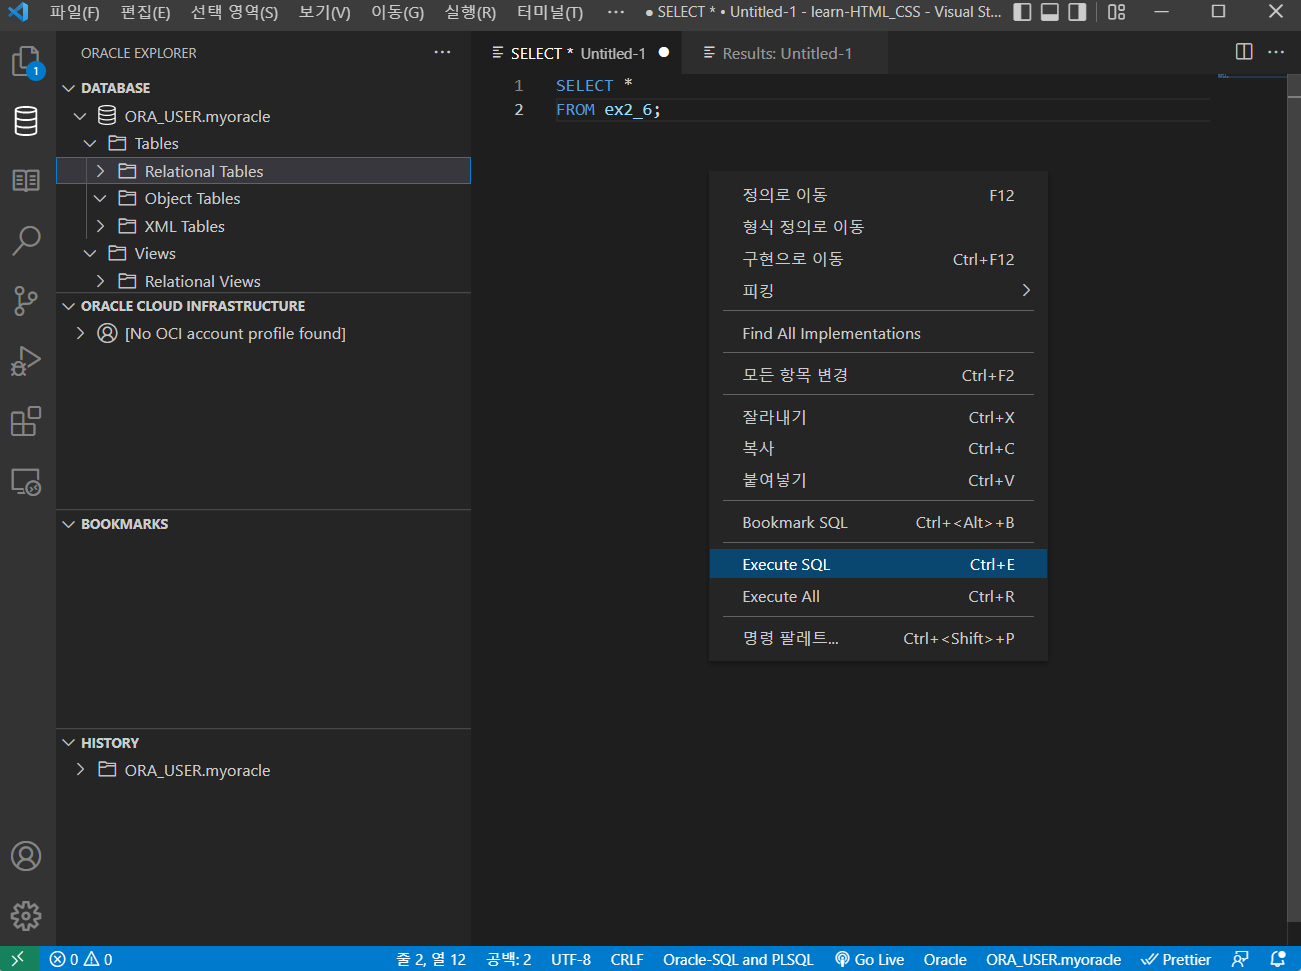Image resolution: width=1301 pixels, height=971 pixels.
Task: Click 공백: 2 indentation setting
Action: point(509,959)
